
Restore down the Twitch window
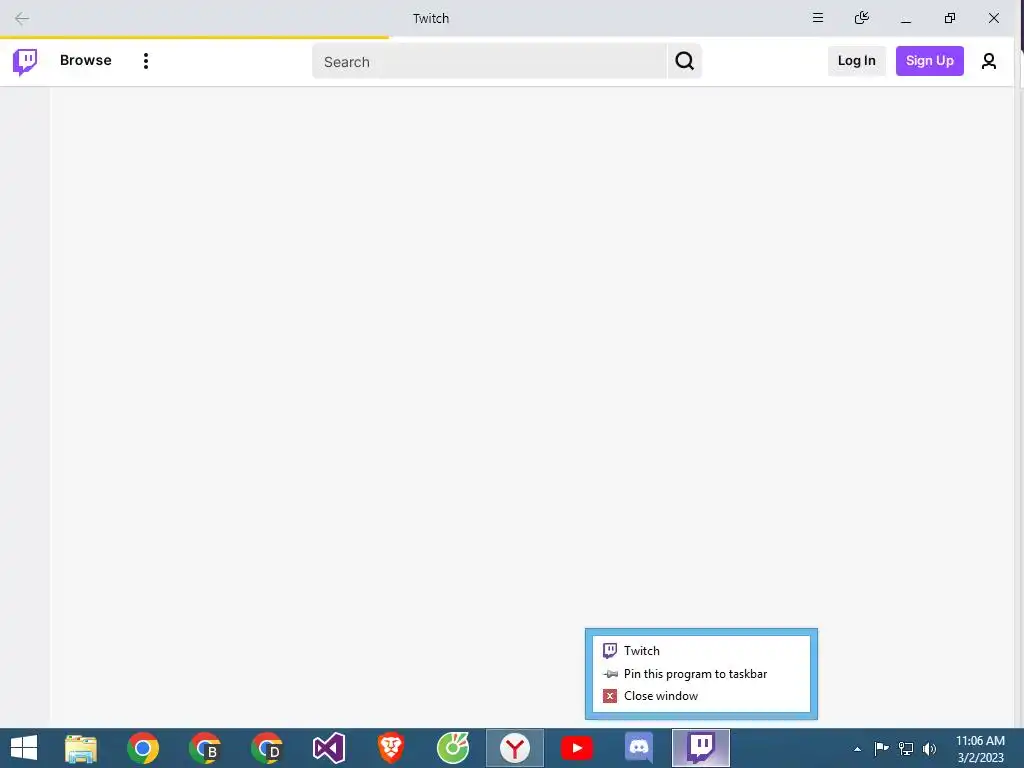tap(950, 18)
